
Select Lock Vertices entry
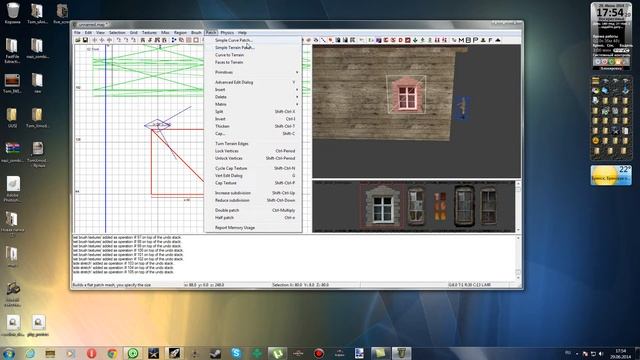pos(253,151)
